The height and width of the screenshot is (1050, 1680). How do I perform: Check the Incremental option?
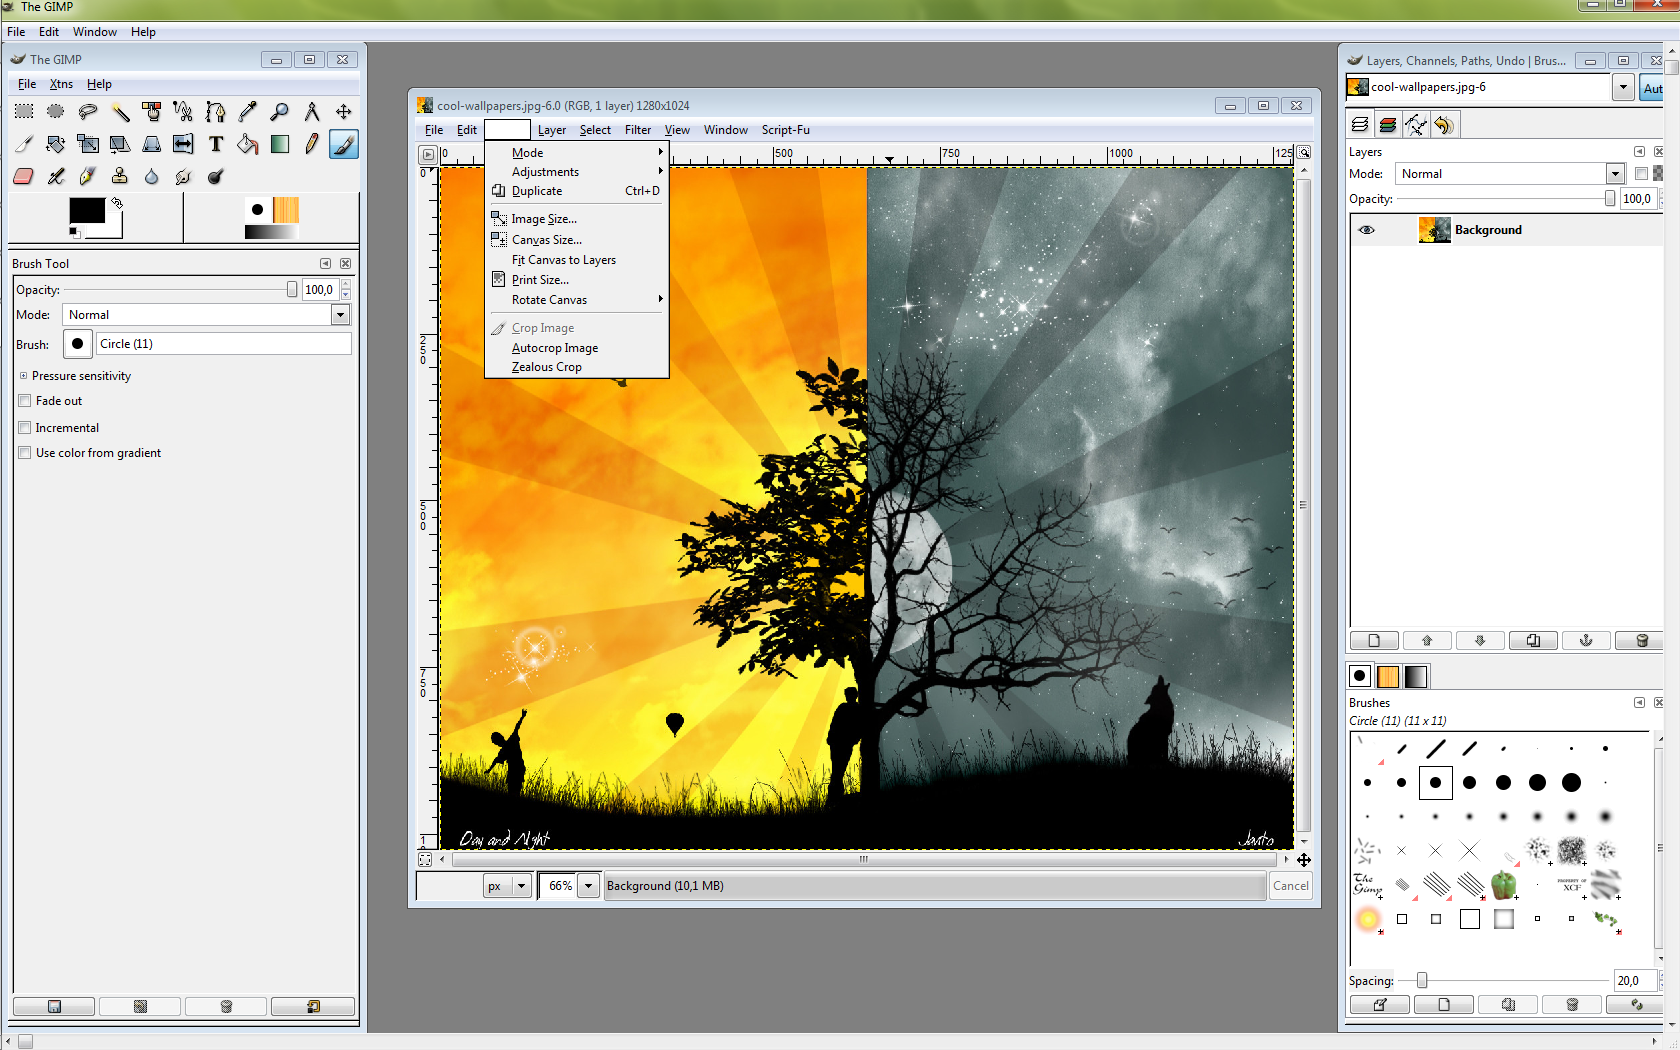(x=25, y=428)
